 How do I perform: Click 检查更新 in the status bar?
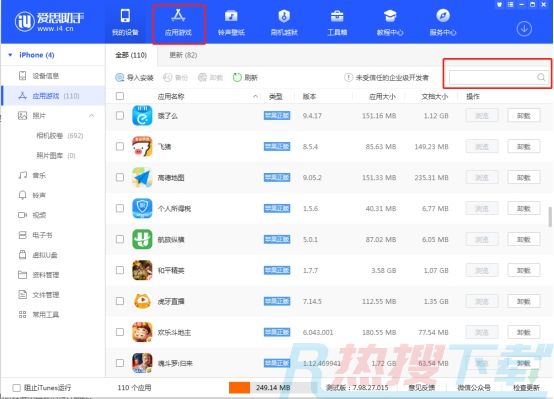point(526,388)
